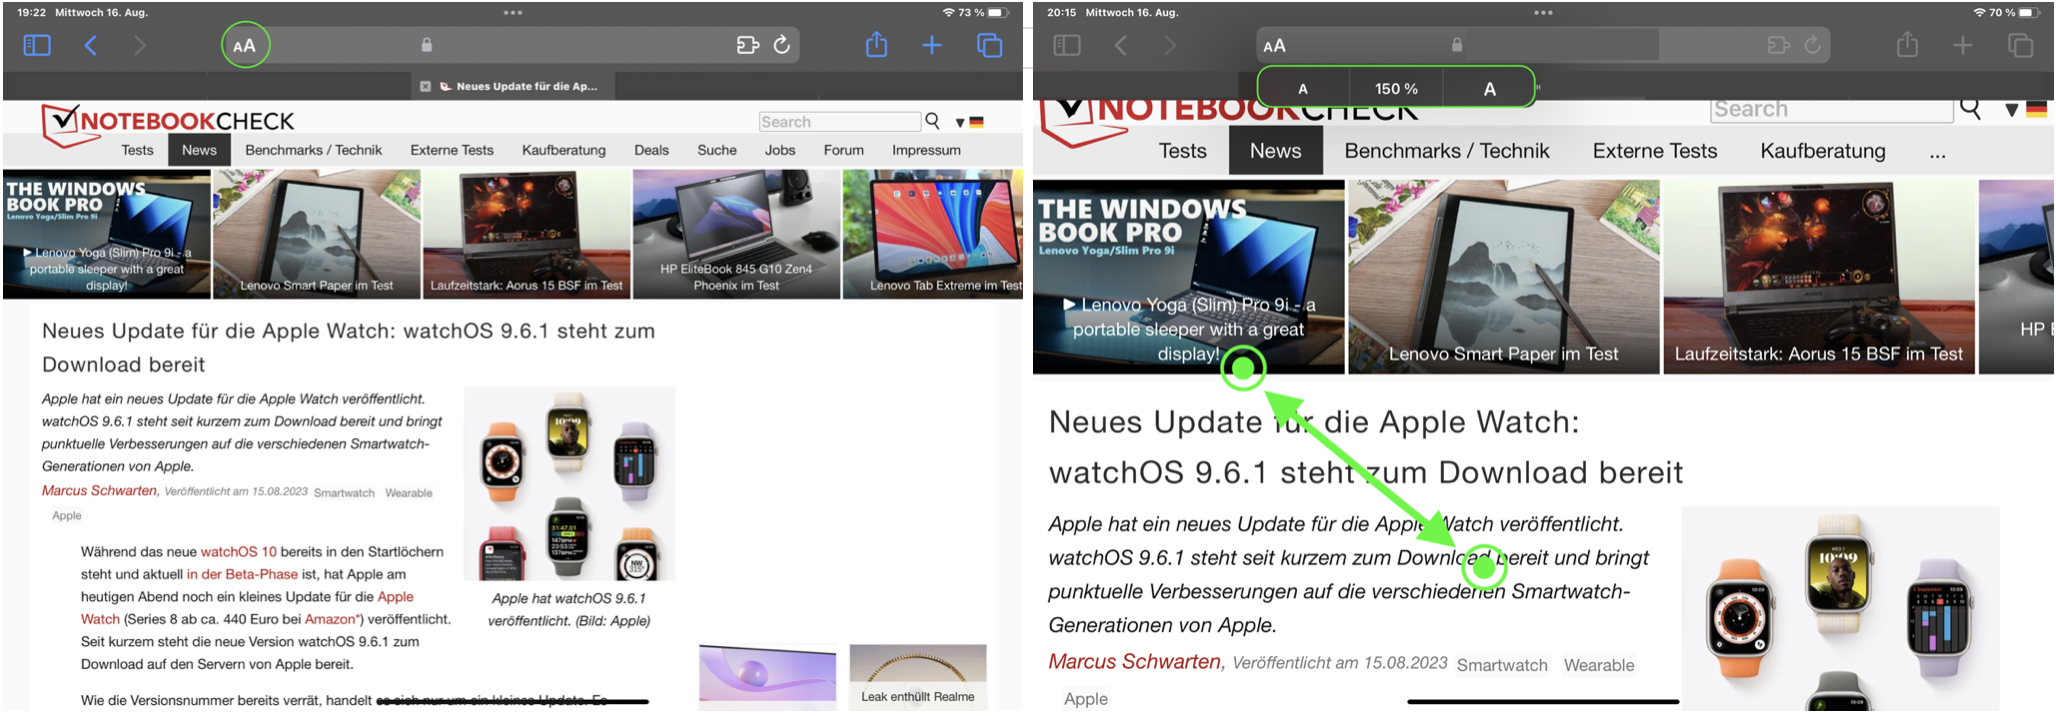
Task: Open Lenovo Tab Extreme im Test thumbnail
Action: tap(933, 234)
